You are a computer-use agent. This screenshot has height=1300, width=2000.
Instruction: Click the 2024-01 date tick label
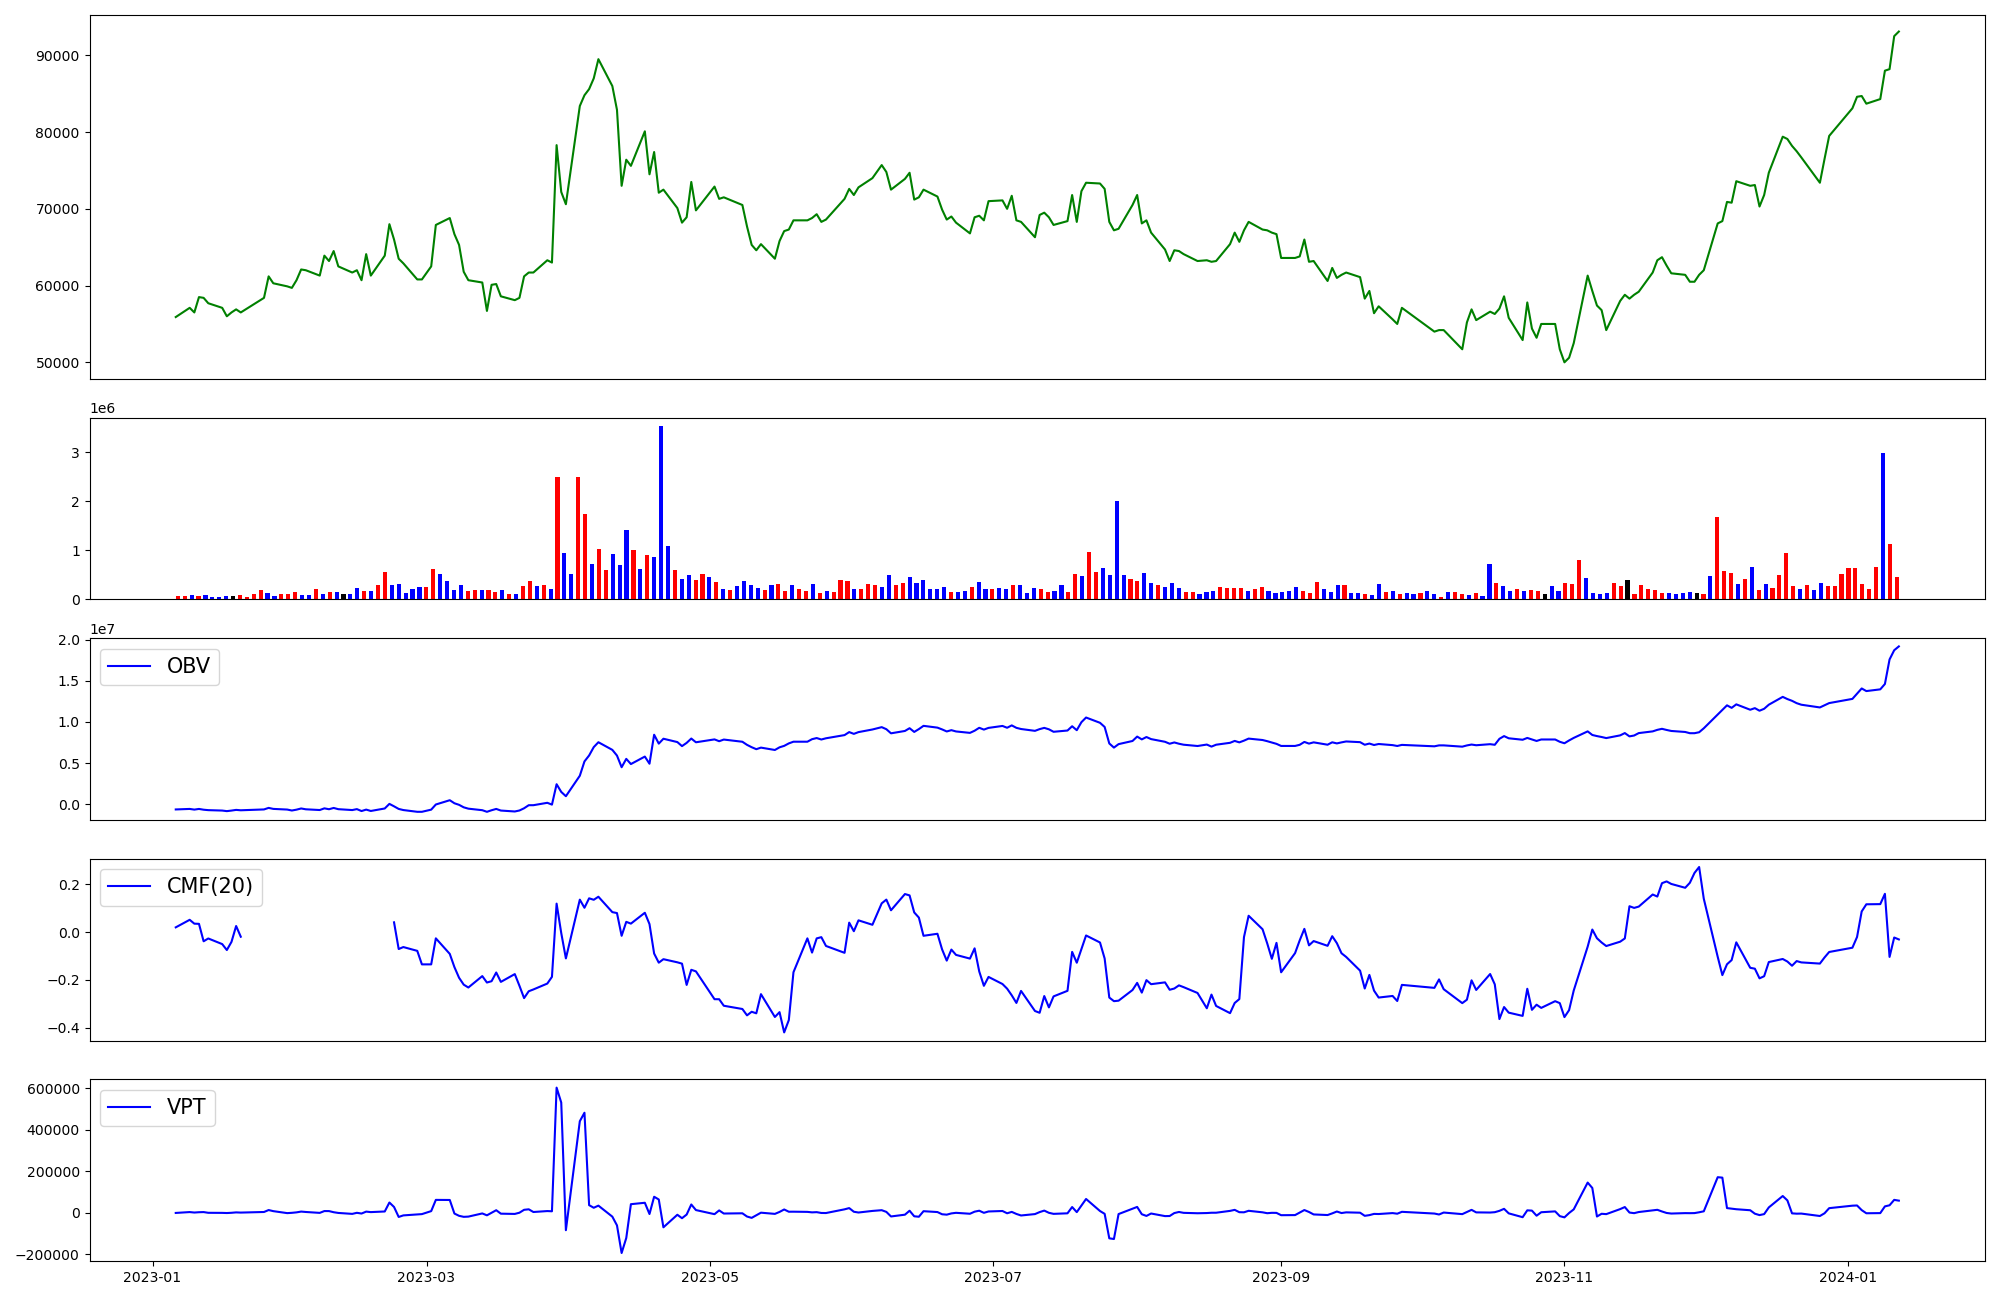(1848, 1277)
